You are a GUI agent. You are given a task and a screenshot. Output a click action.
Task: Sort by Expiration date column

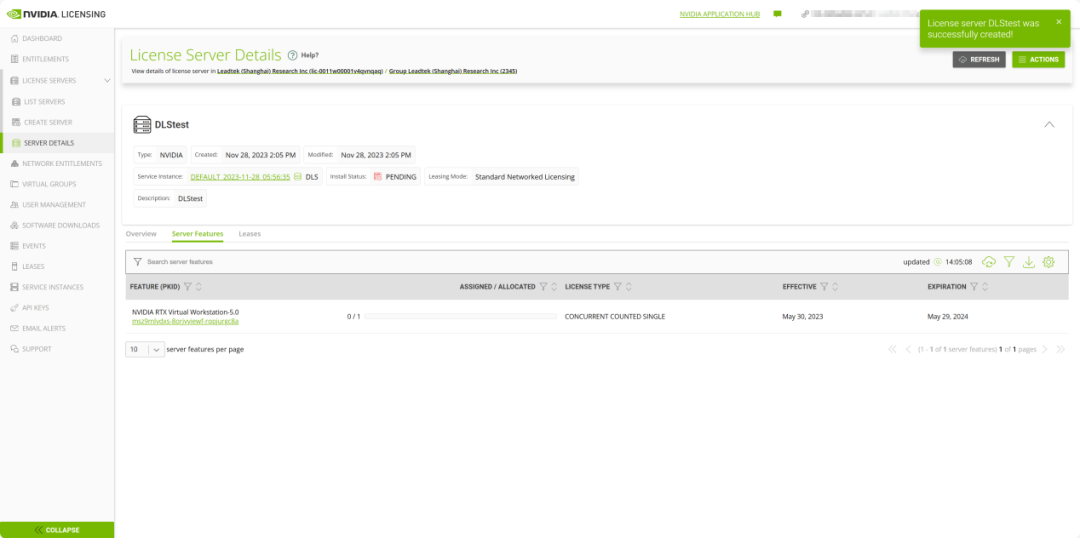[985, 287]
